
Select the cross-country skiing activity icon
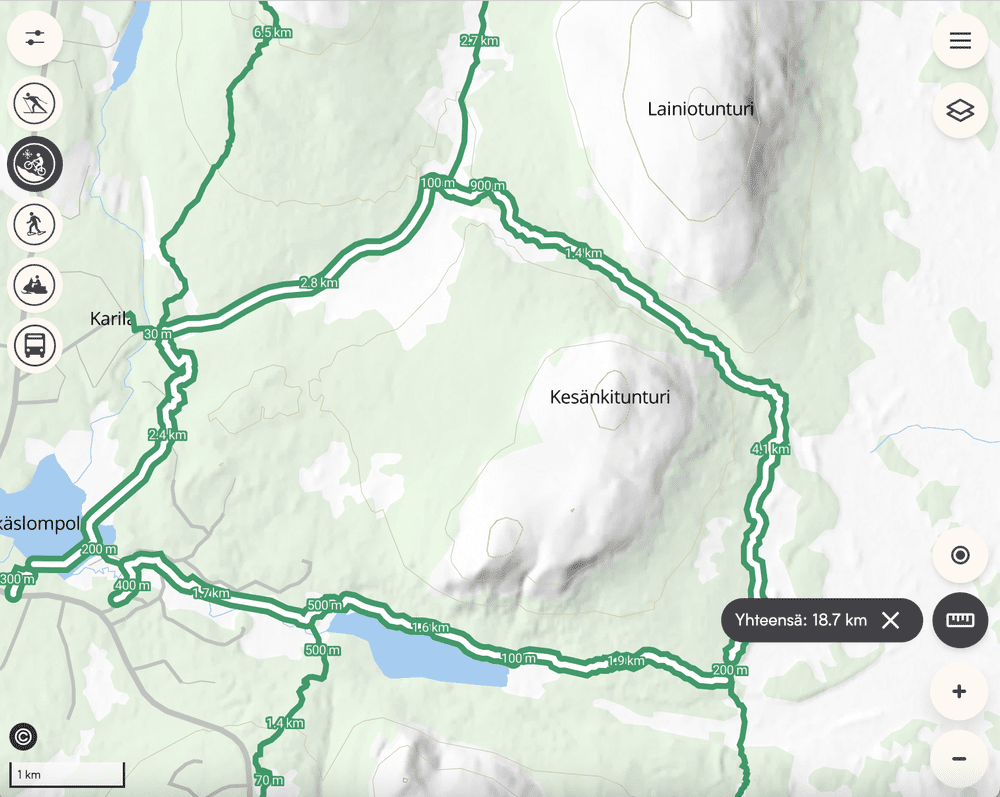[34, 103]
